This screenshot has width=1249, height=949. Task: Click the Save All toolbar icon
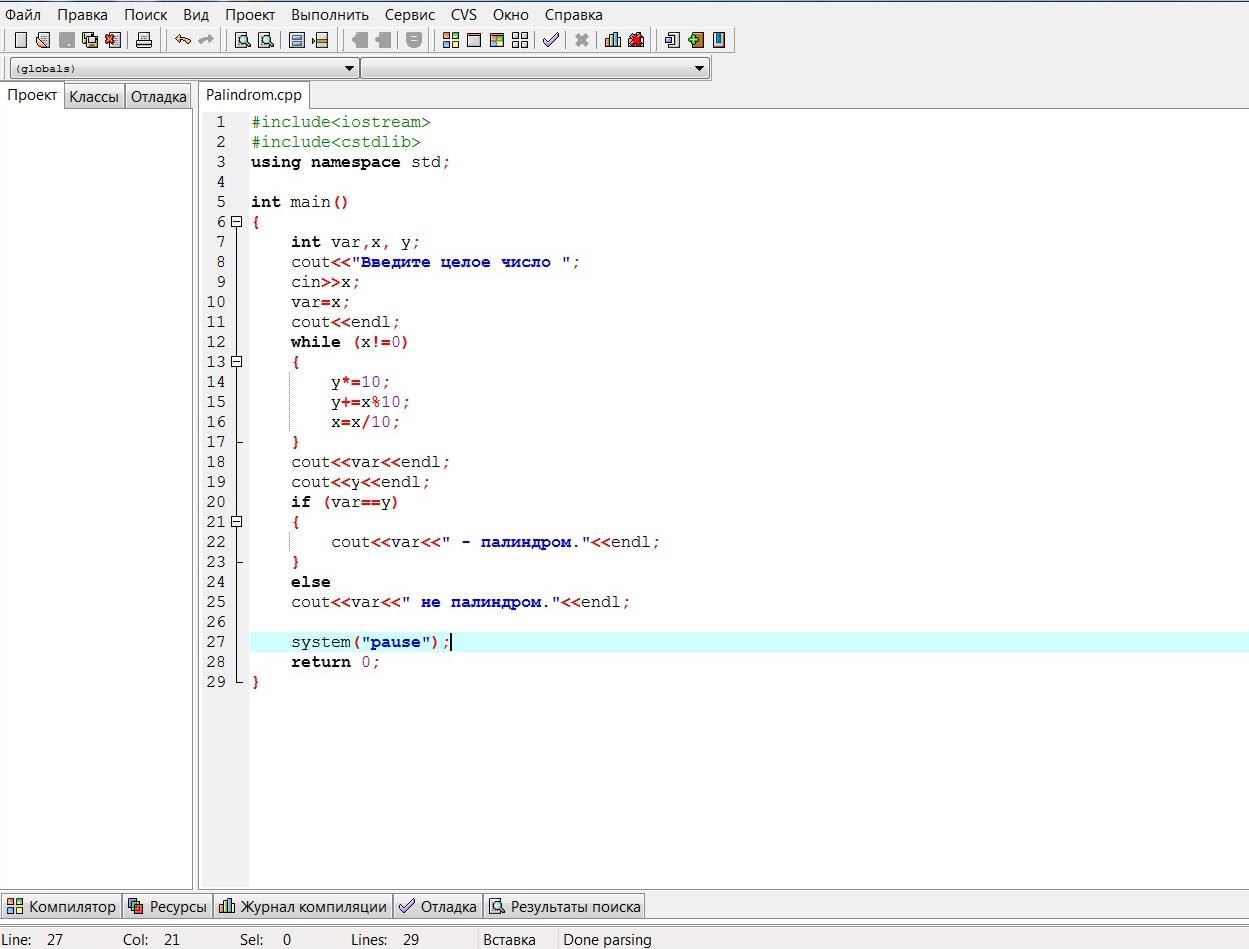point(90,40)
